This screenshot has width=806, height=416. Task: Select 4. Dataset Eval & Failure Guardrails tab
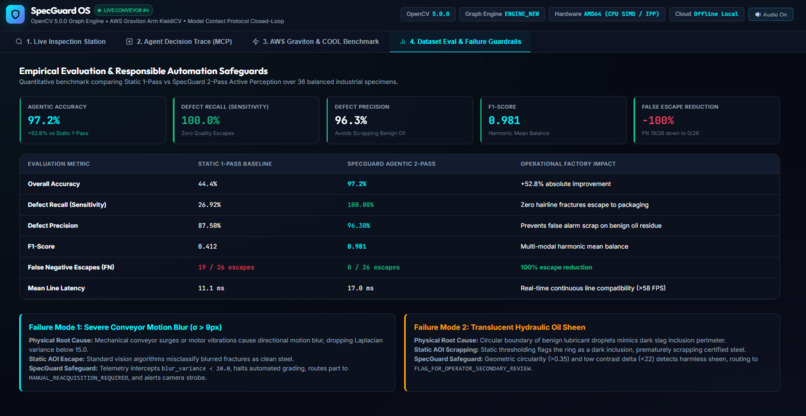pyautogui.click(x=460, y=42)
